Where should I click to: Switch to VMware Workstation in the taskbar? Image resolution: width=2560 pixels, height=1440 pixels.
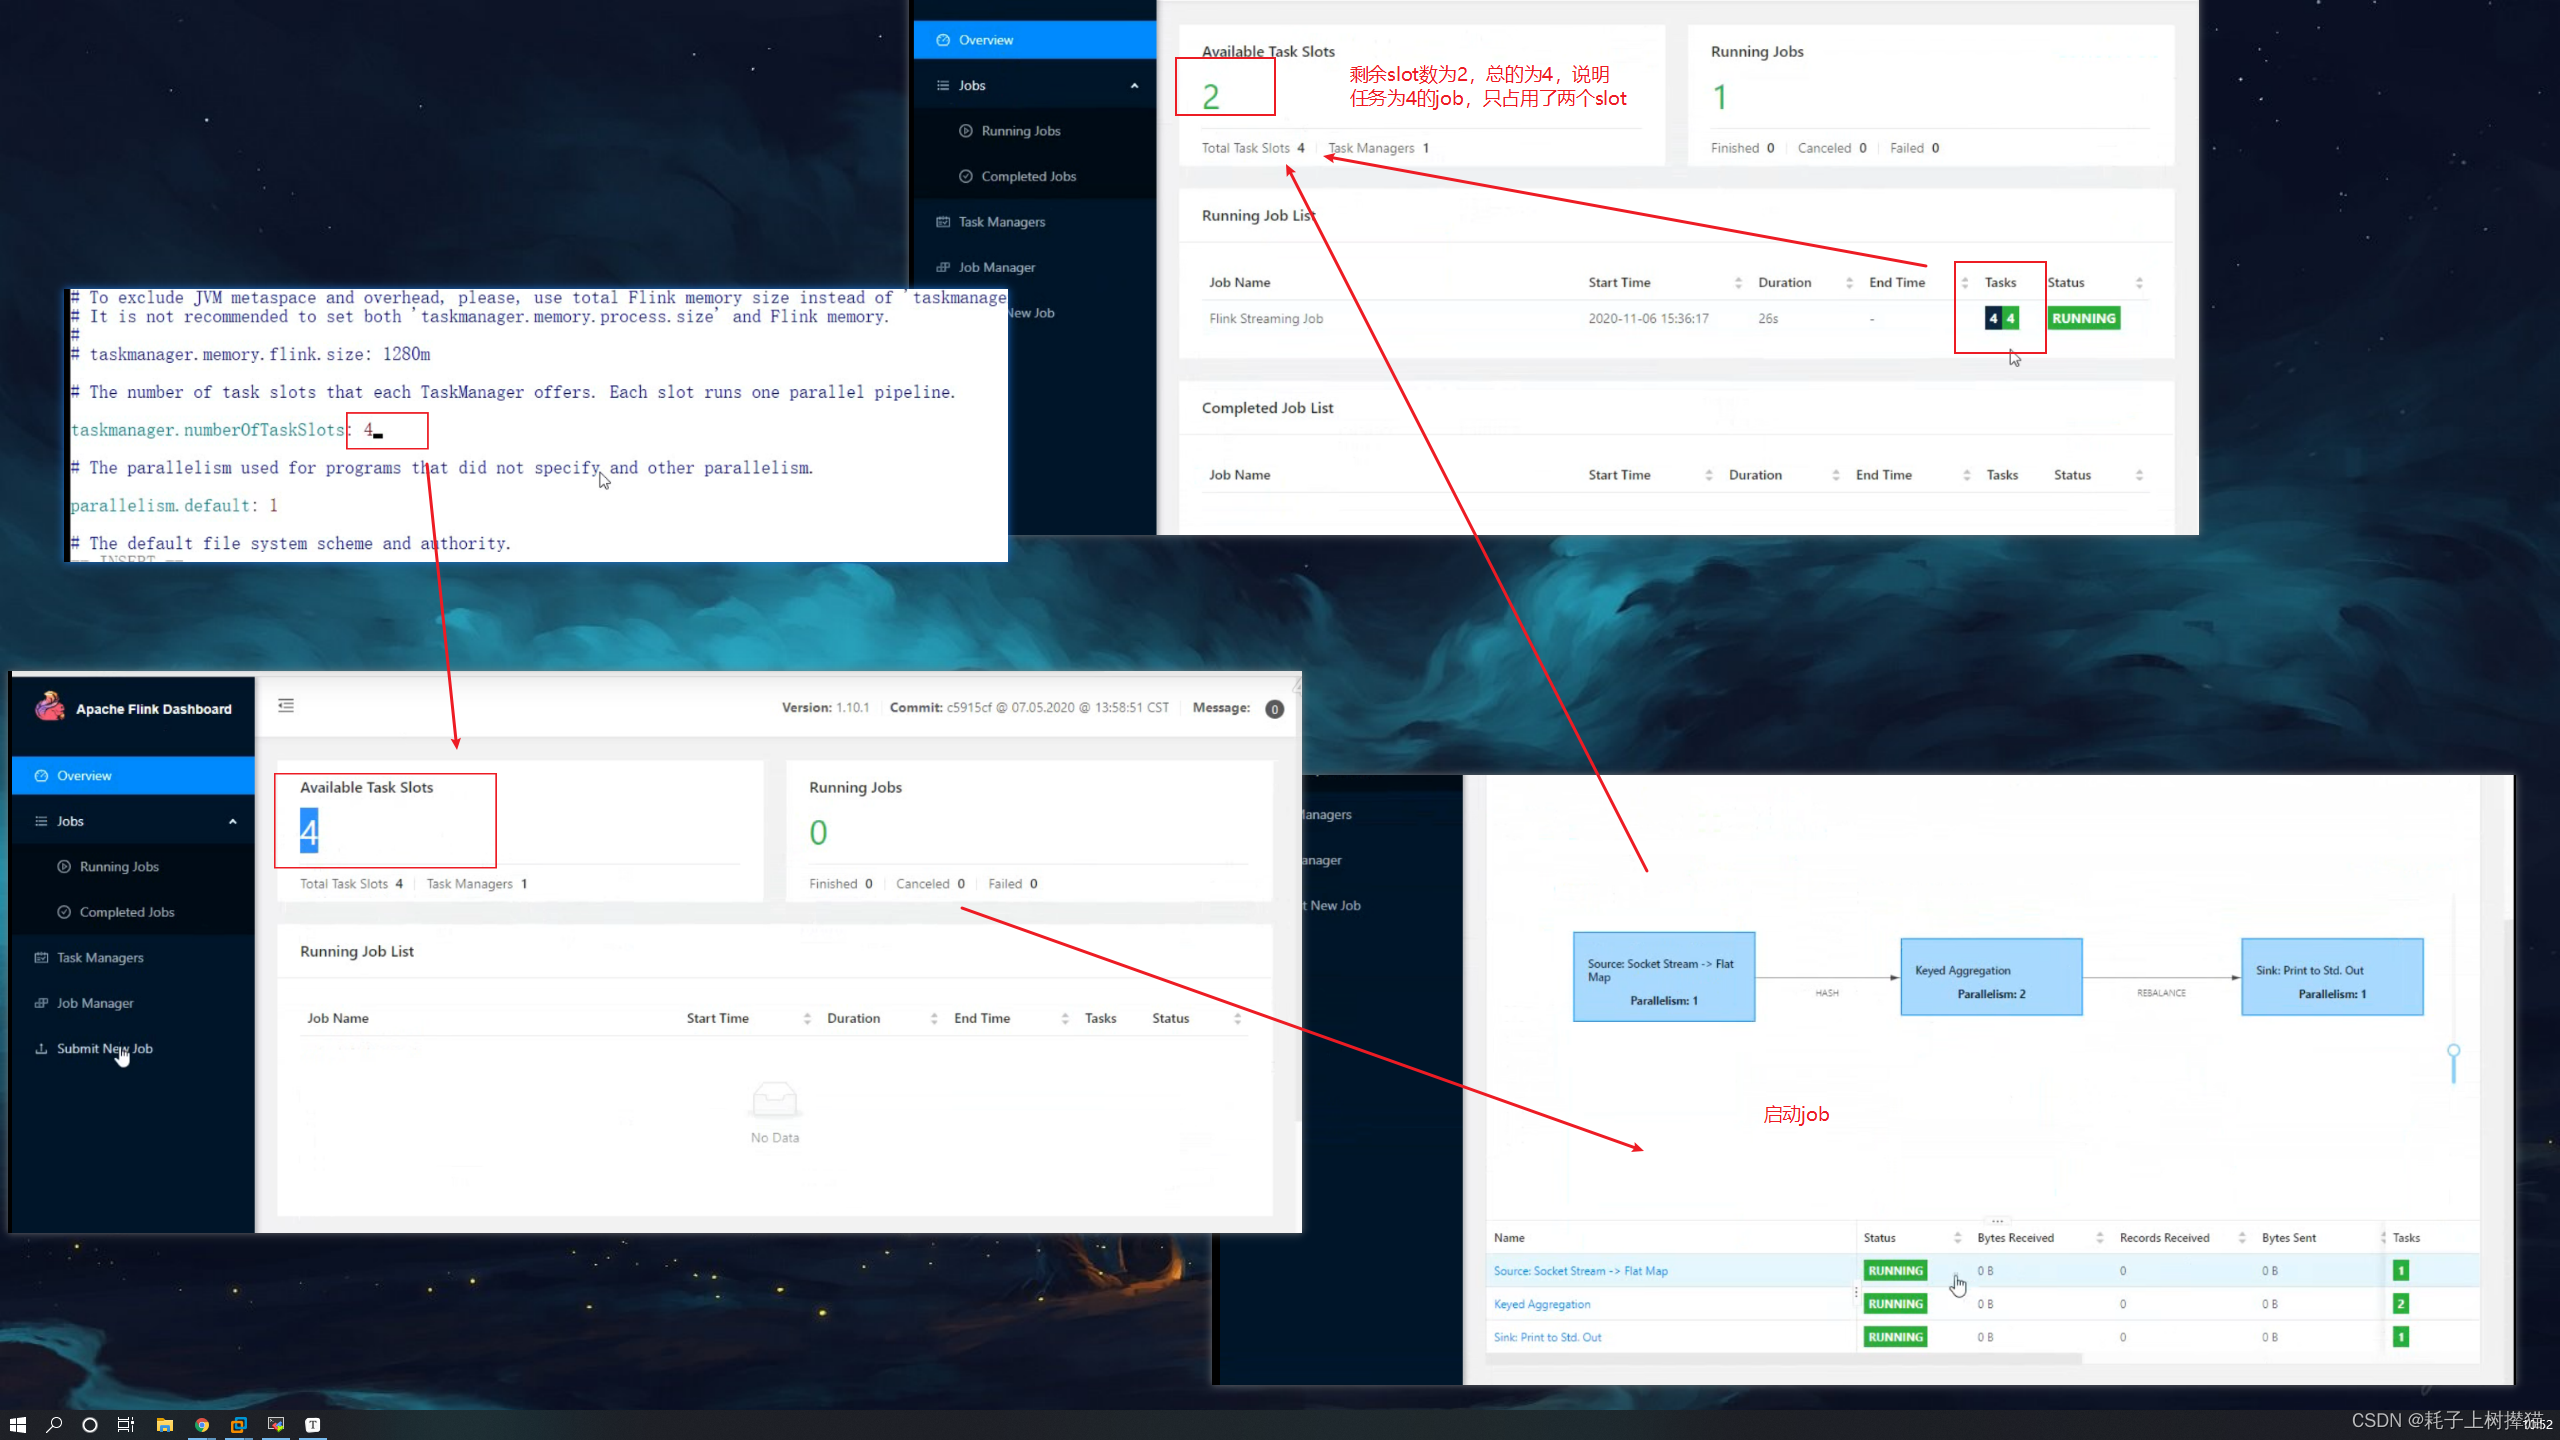click(x=239, y=1425)
